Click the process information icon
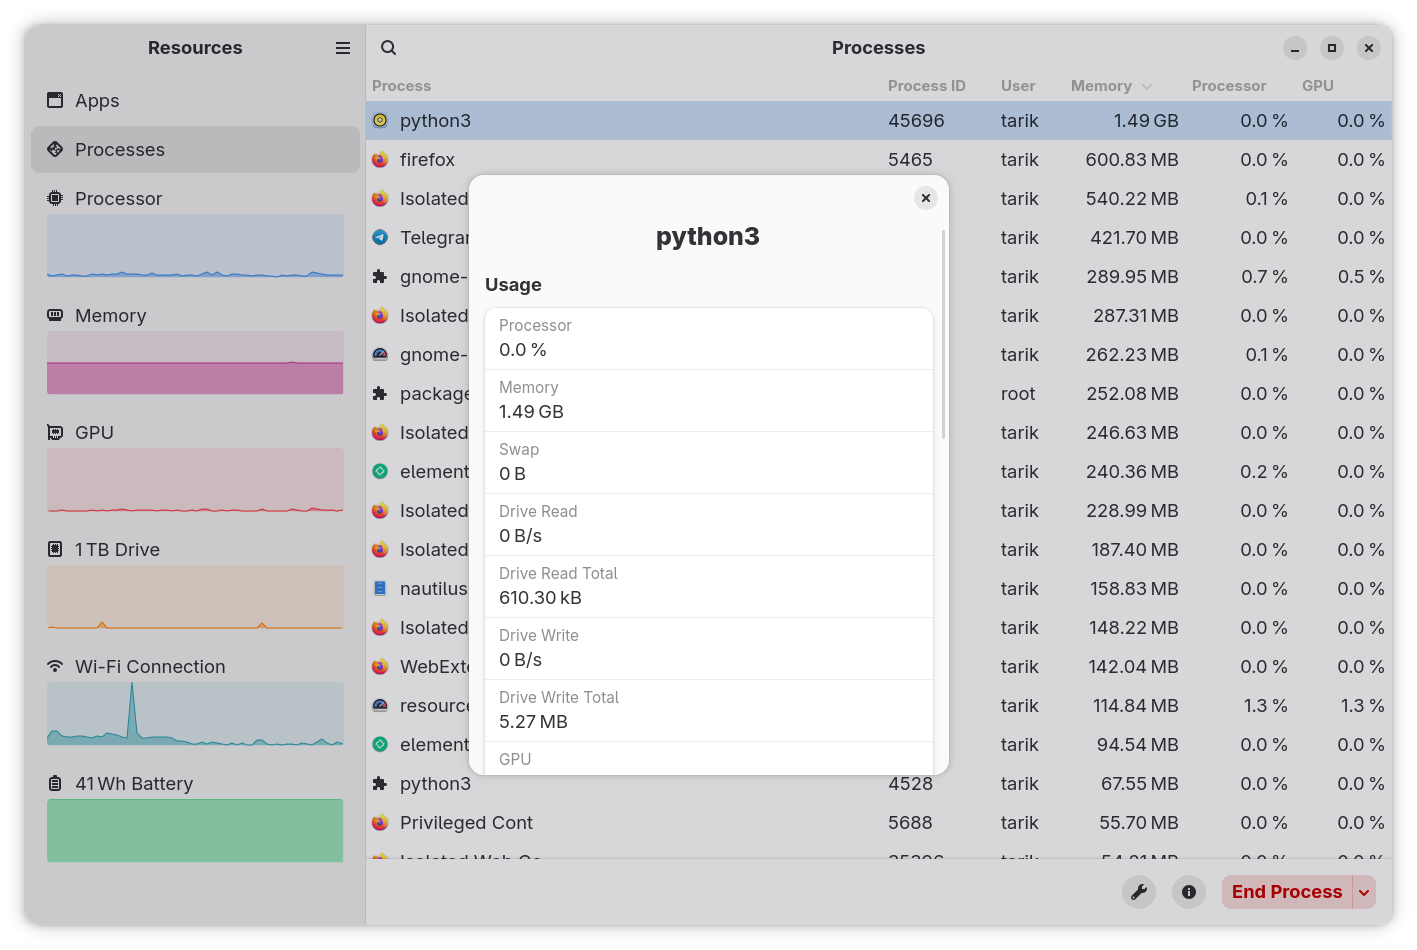The width and height of the screenshot is (1417, 950). click(1188, 892)
